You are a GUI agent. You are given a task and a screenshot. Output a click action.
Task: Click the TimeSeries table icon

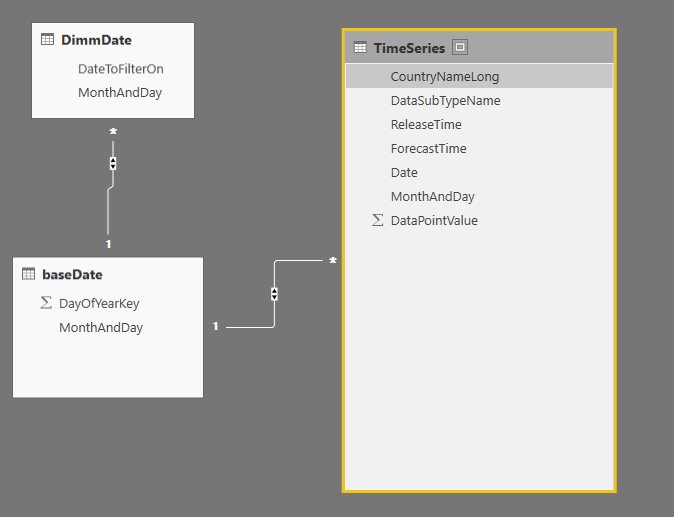click(x=360, y=48)
